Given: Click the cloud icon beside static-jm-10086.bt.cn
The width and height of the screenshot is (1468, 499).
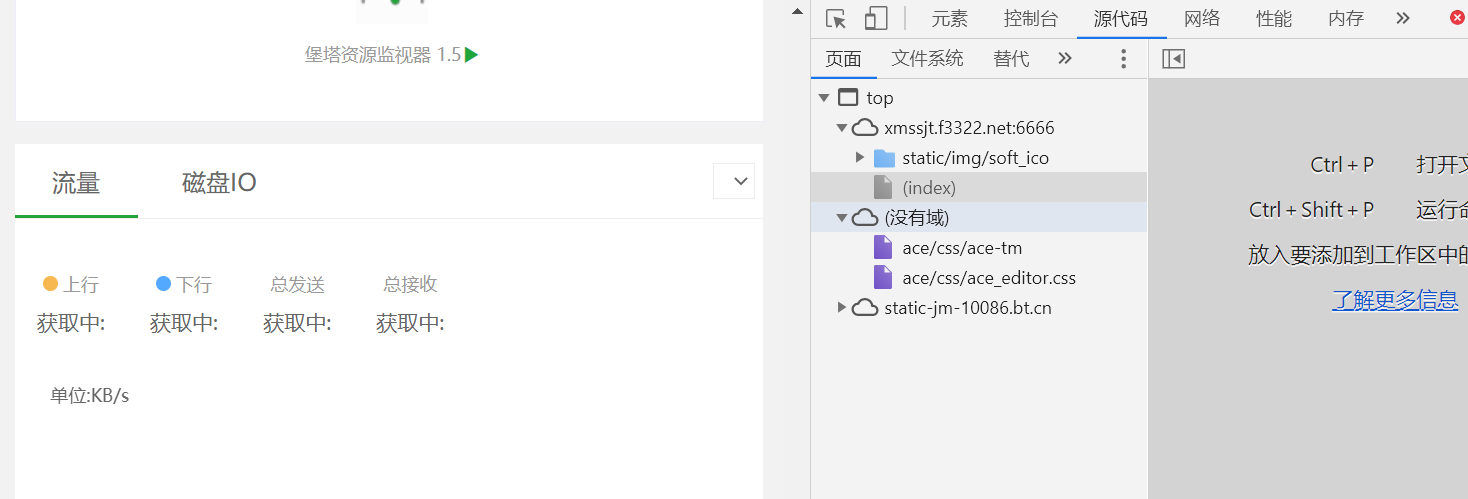Looking at the screenshot, I should pos(865,308).
